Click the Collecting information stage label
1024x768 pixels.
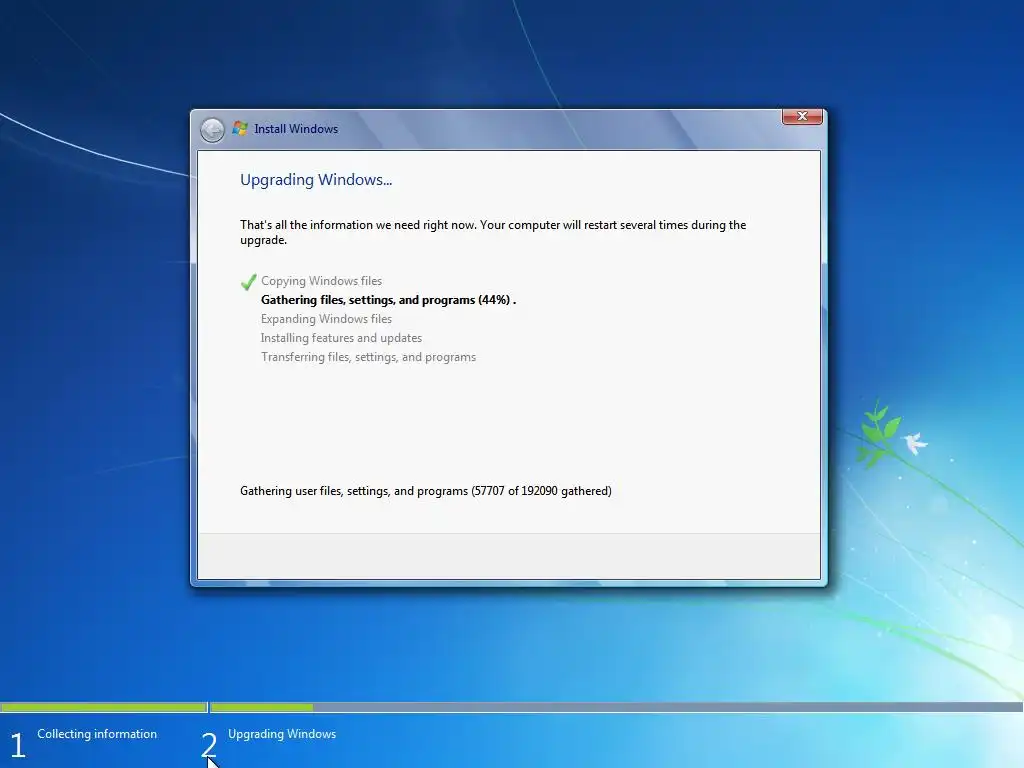(97, 734)
